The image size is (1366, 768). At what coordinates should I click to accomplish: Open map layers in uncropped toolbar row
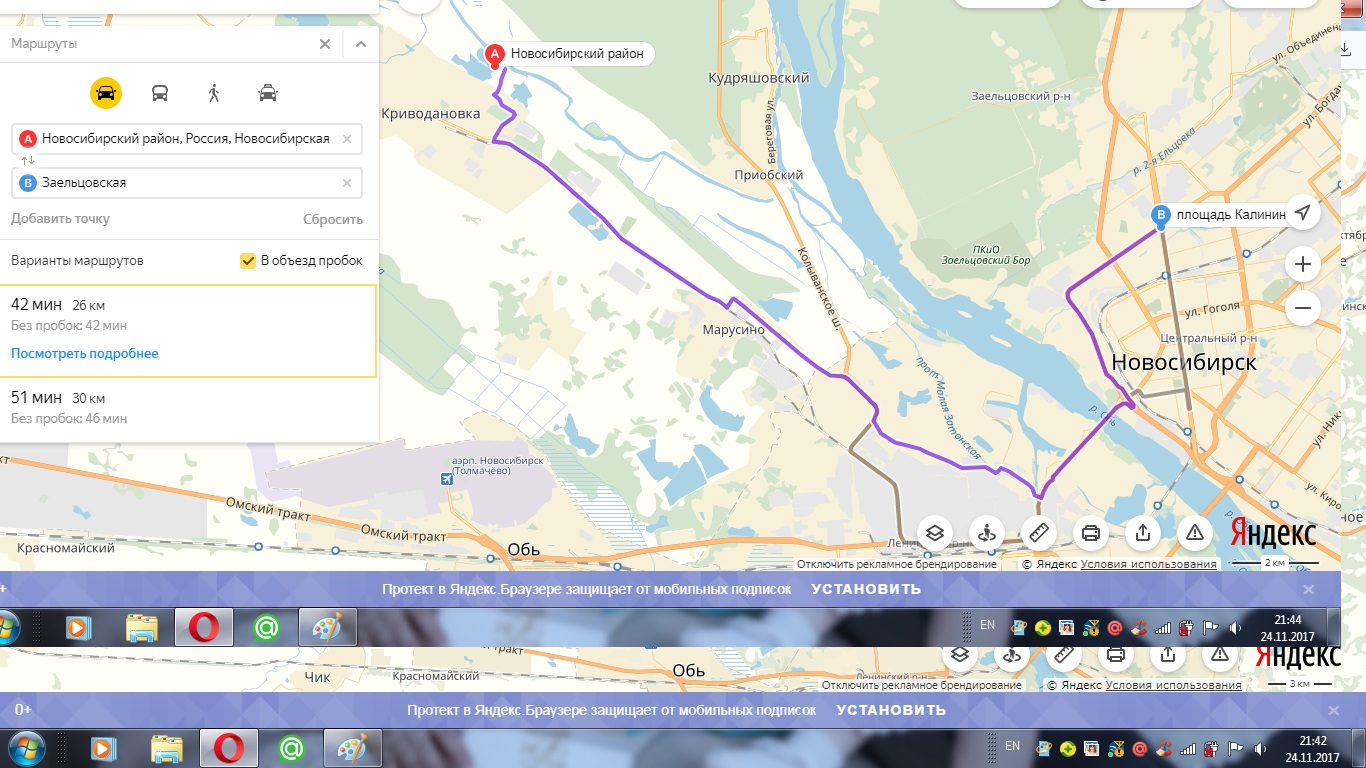tap(935, 533)
